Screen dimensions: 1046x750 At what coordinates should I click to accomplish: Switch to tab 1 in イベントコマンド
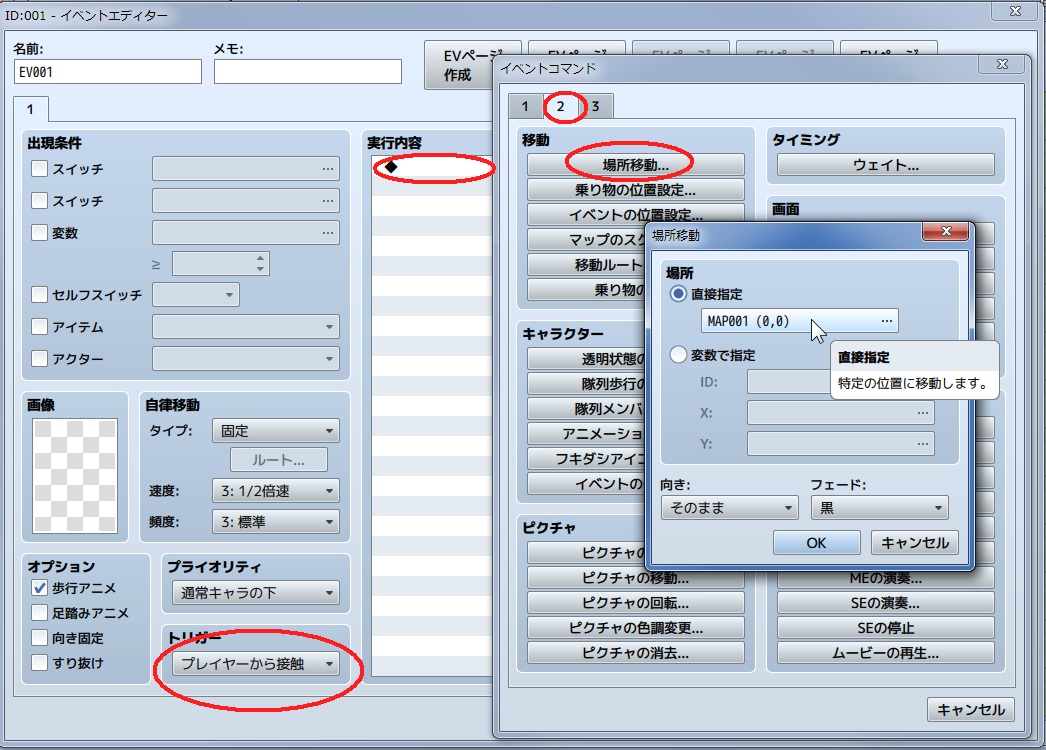(x=525, y=107)
